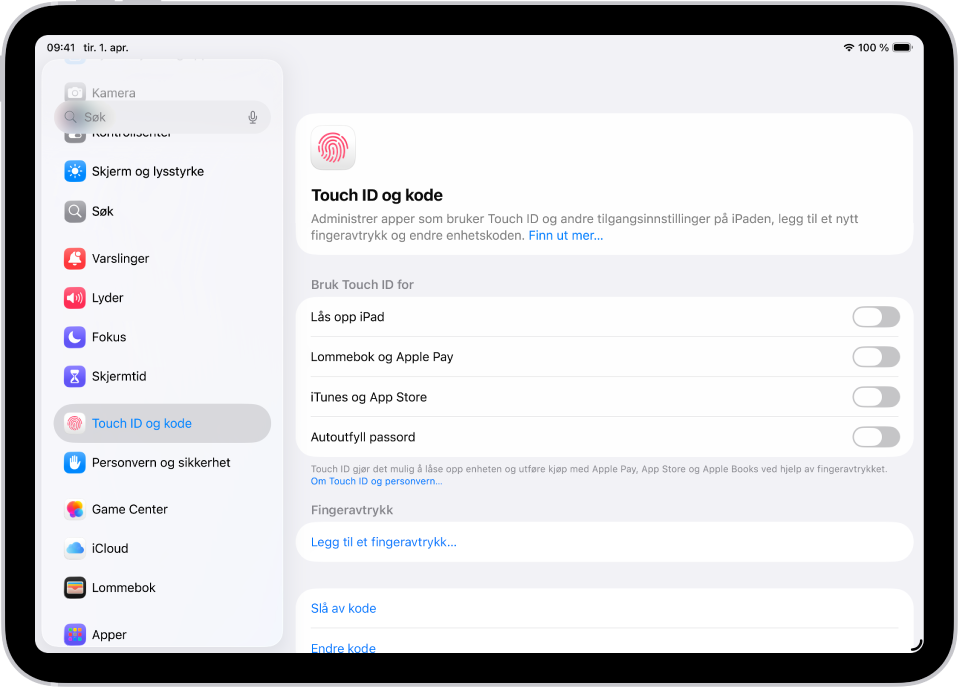The height and width of the screenshot is (692, 960).
Task: Open the Finn ut mer link
Action: [567, 235]
